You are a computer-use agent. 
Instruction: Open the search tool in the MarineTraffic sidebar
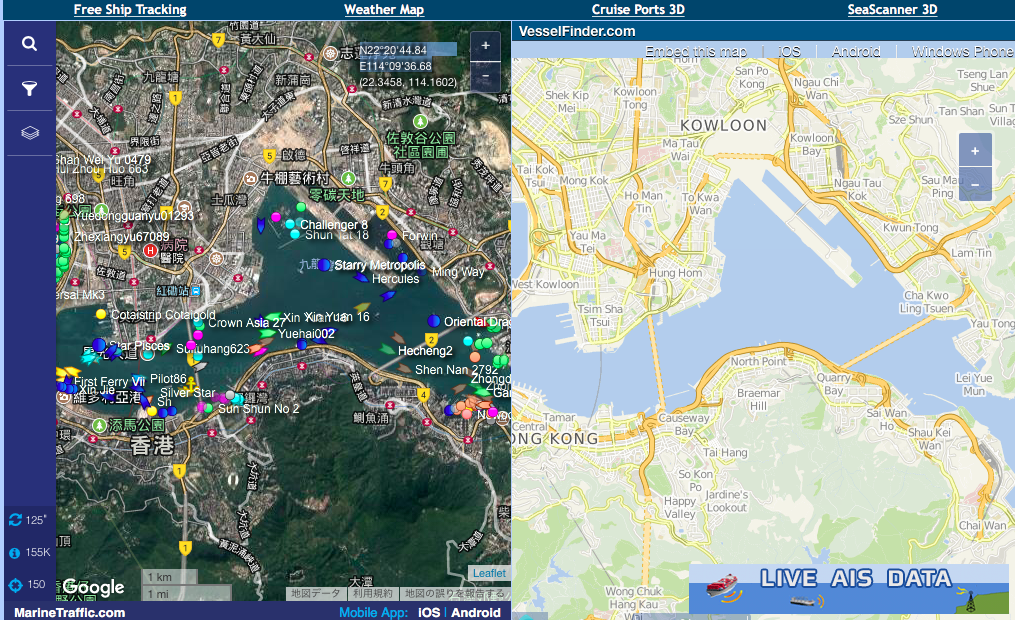(x=29, y=43)
